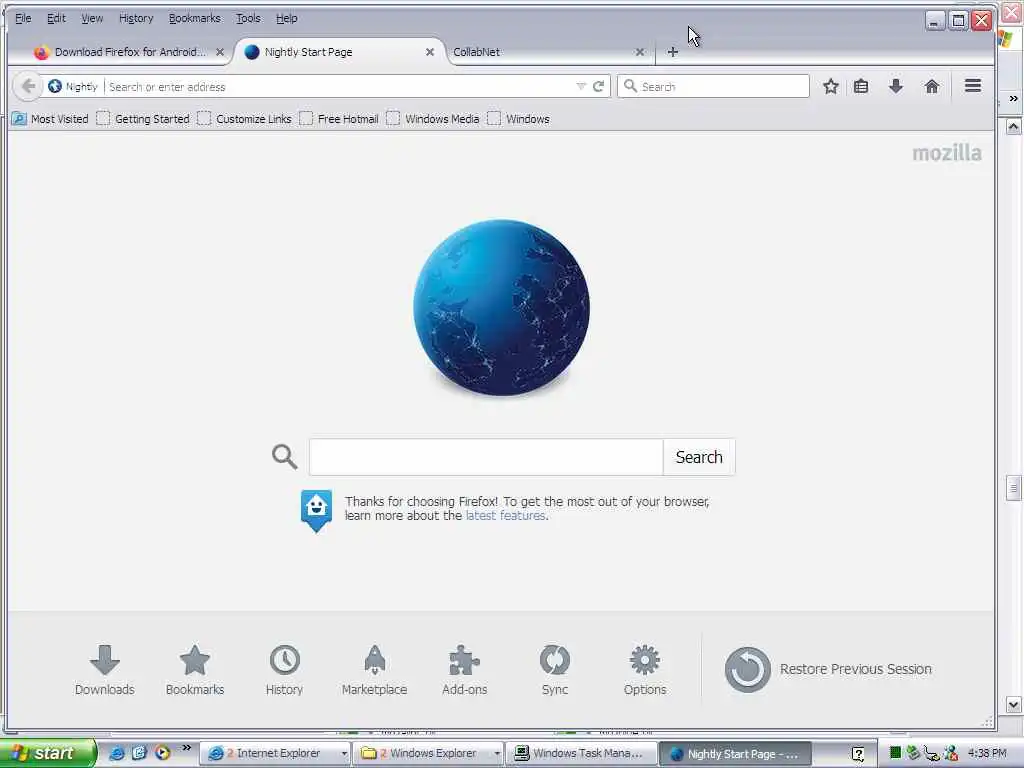Open History shortcut on start page
The height and width of the screenshot is (768, 1024).
[284, 669]
